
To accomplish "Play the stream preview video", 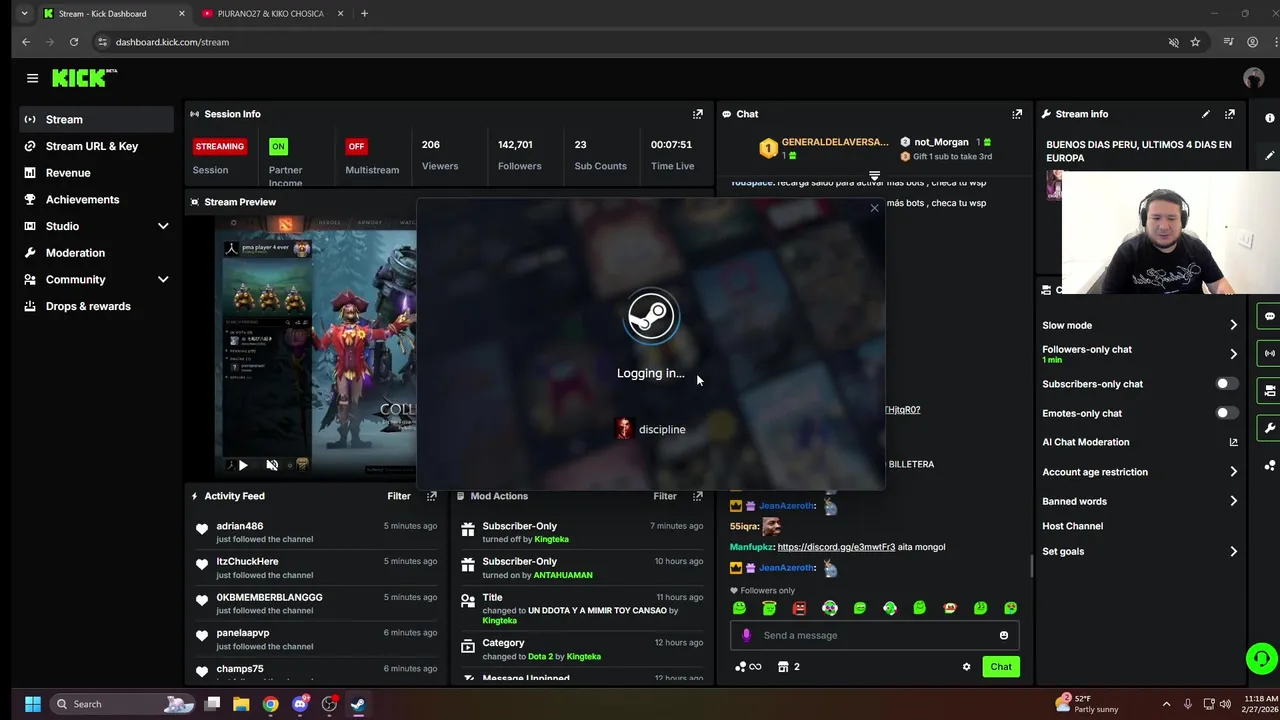I will (243, 465).
